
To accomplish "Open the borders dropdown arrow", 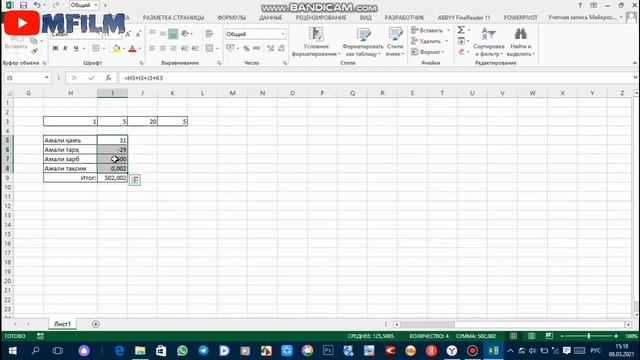I will 104,49.
